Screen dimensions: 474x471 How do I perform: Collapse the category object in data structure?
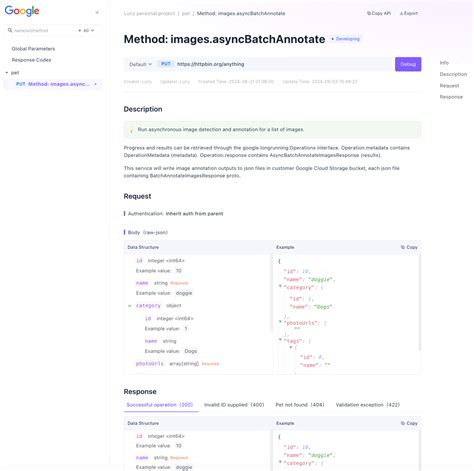coord(130,306)
